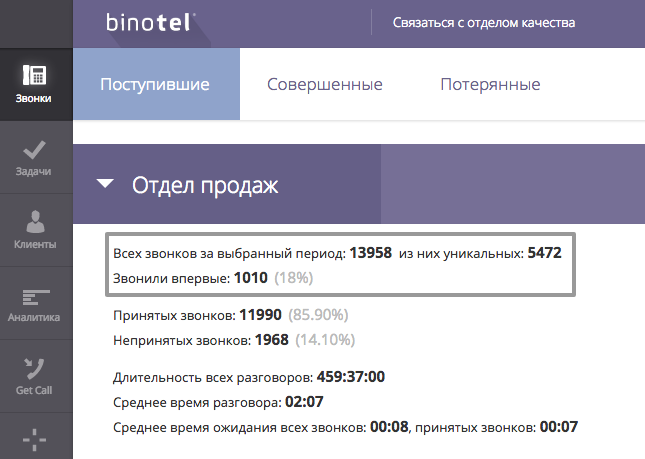Viewport: 645px width, 459px height.
Task: Click the Принятых звонков label
Action: click(174, 315)
